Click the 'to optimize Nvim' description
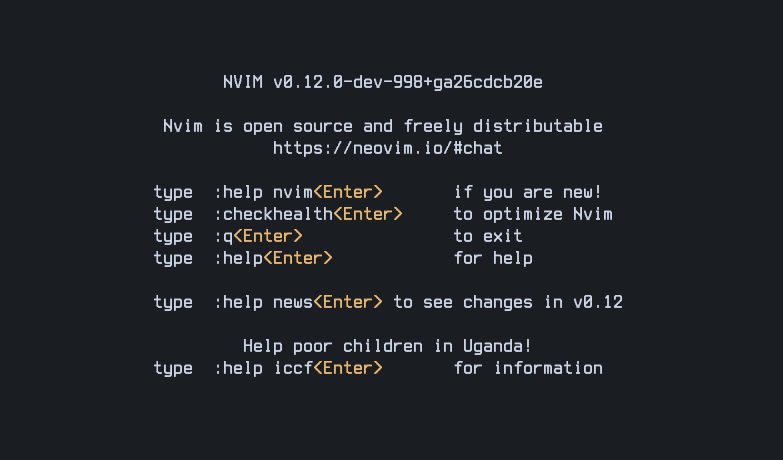 533,214
